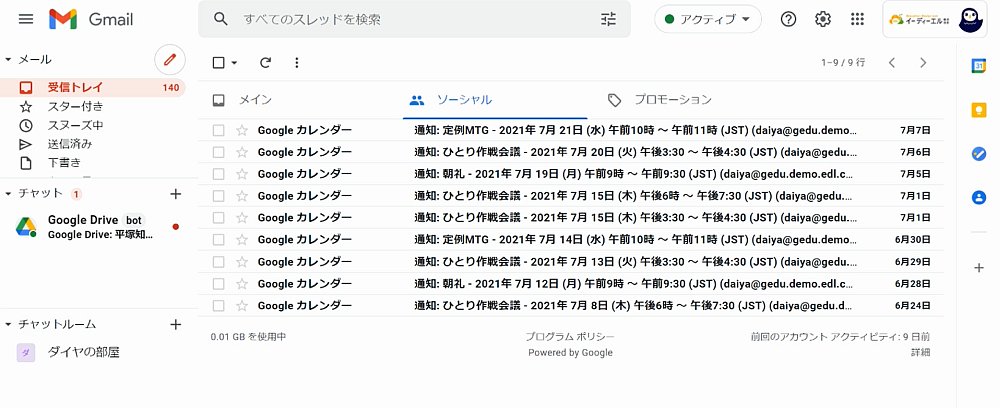The image size is (1000, 408).
Task: Open スター付き folder
Action: (93, 106)
